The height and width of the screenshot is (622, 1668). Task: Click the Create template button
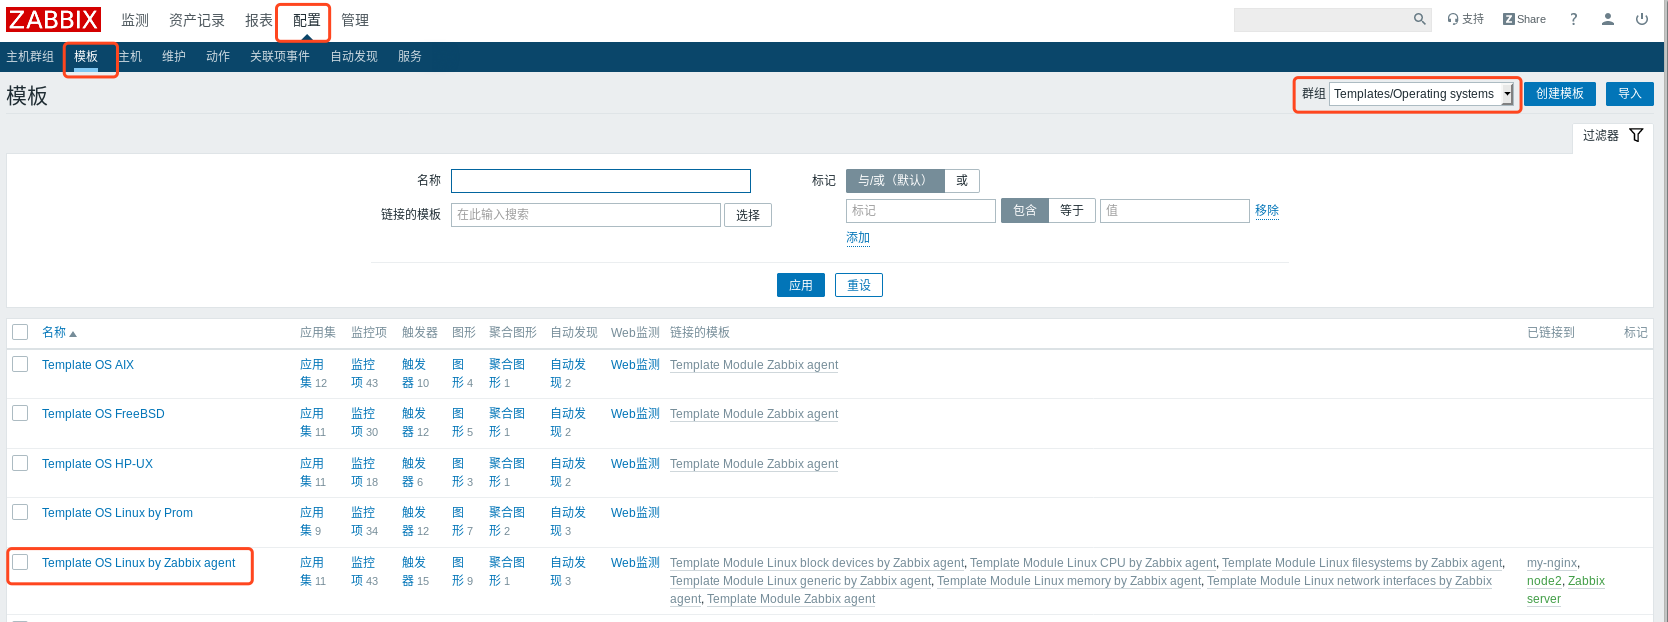(x=1559, y=94)
